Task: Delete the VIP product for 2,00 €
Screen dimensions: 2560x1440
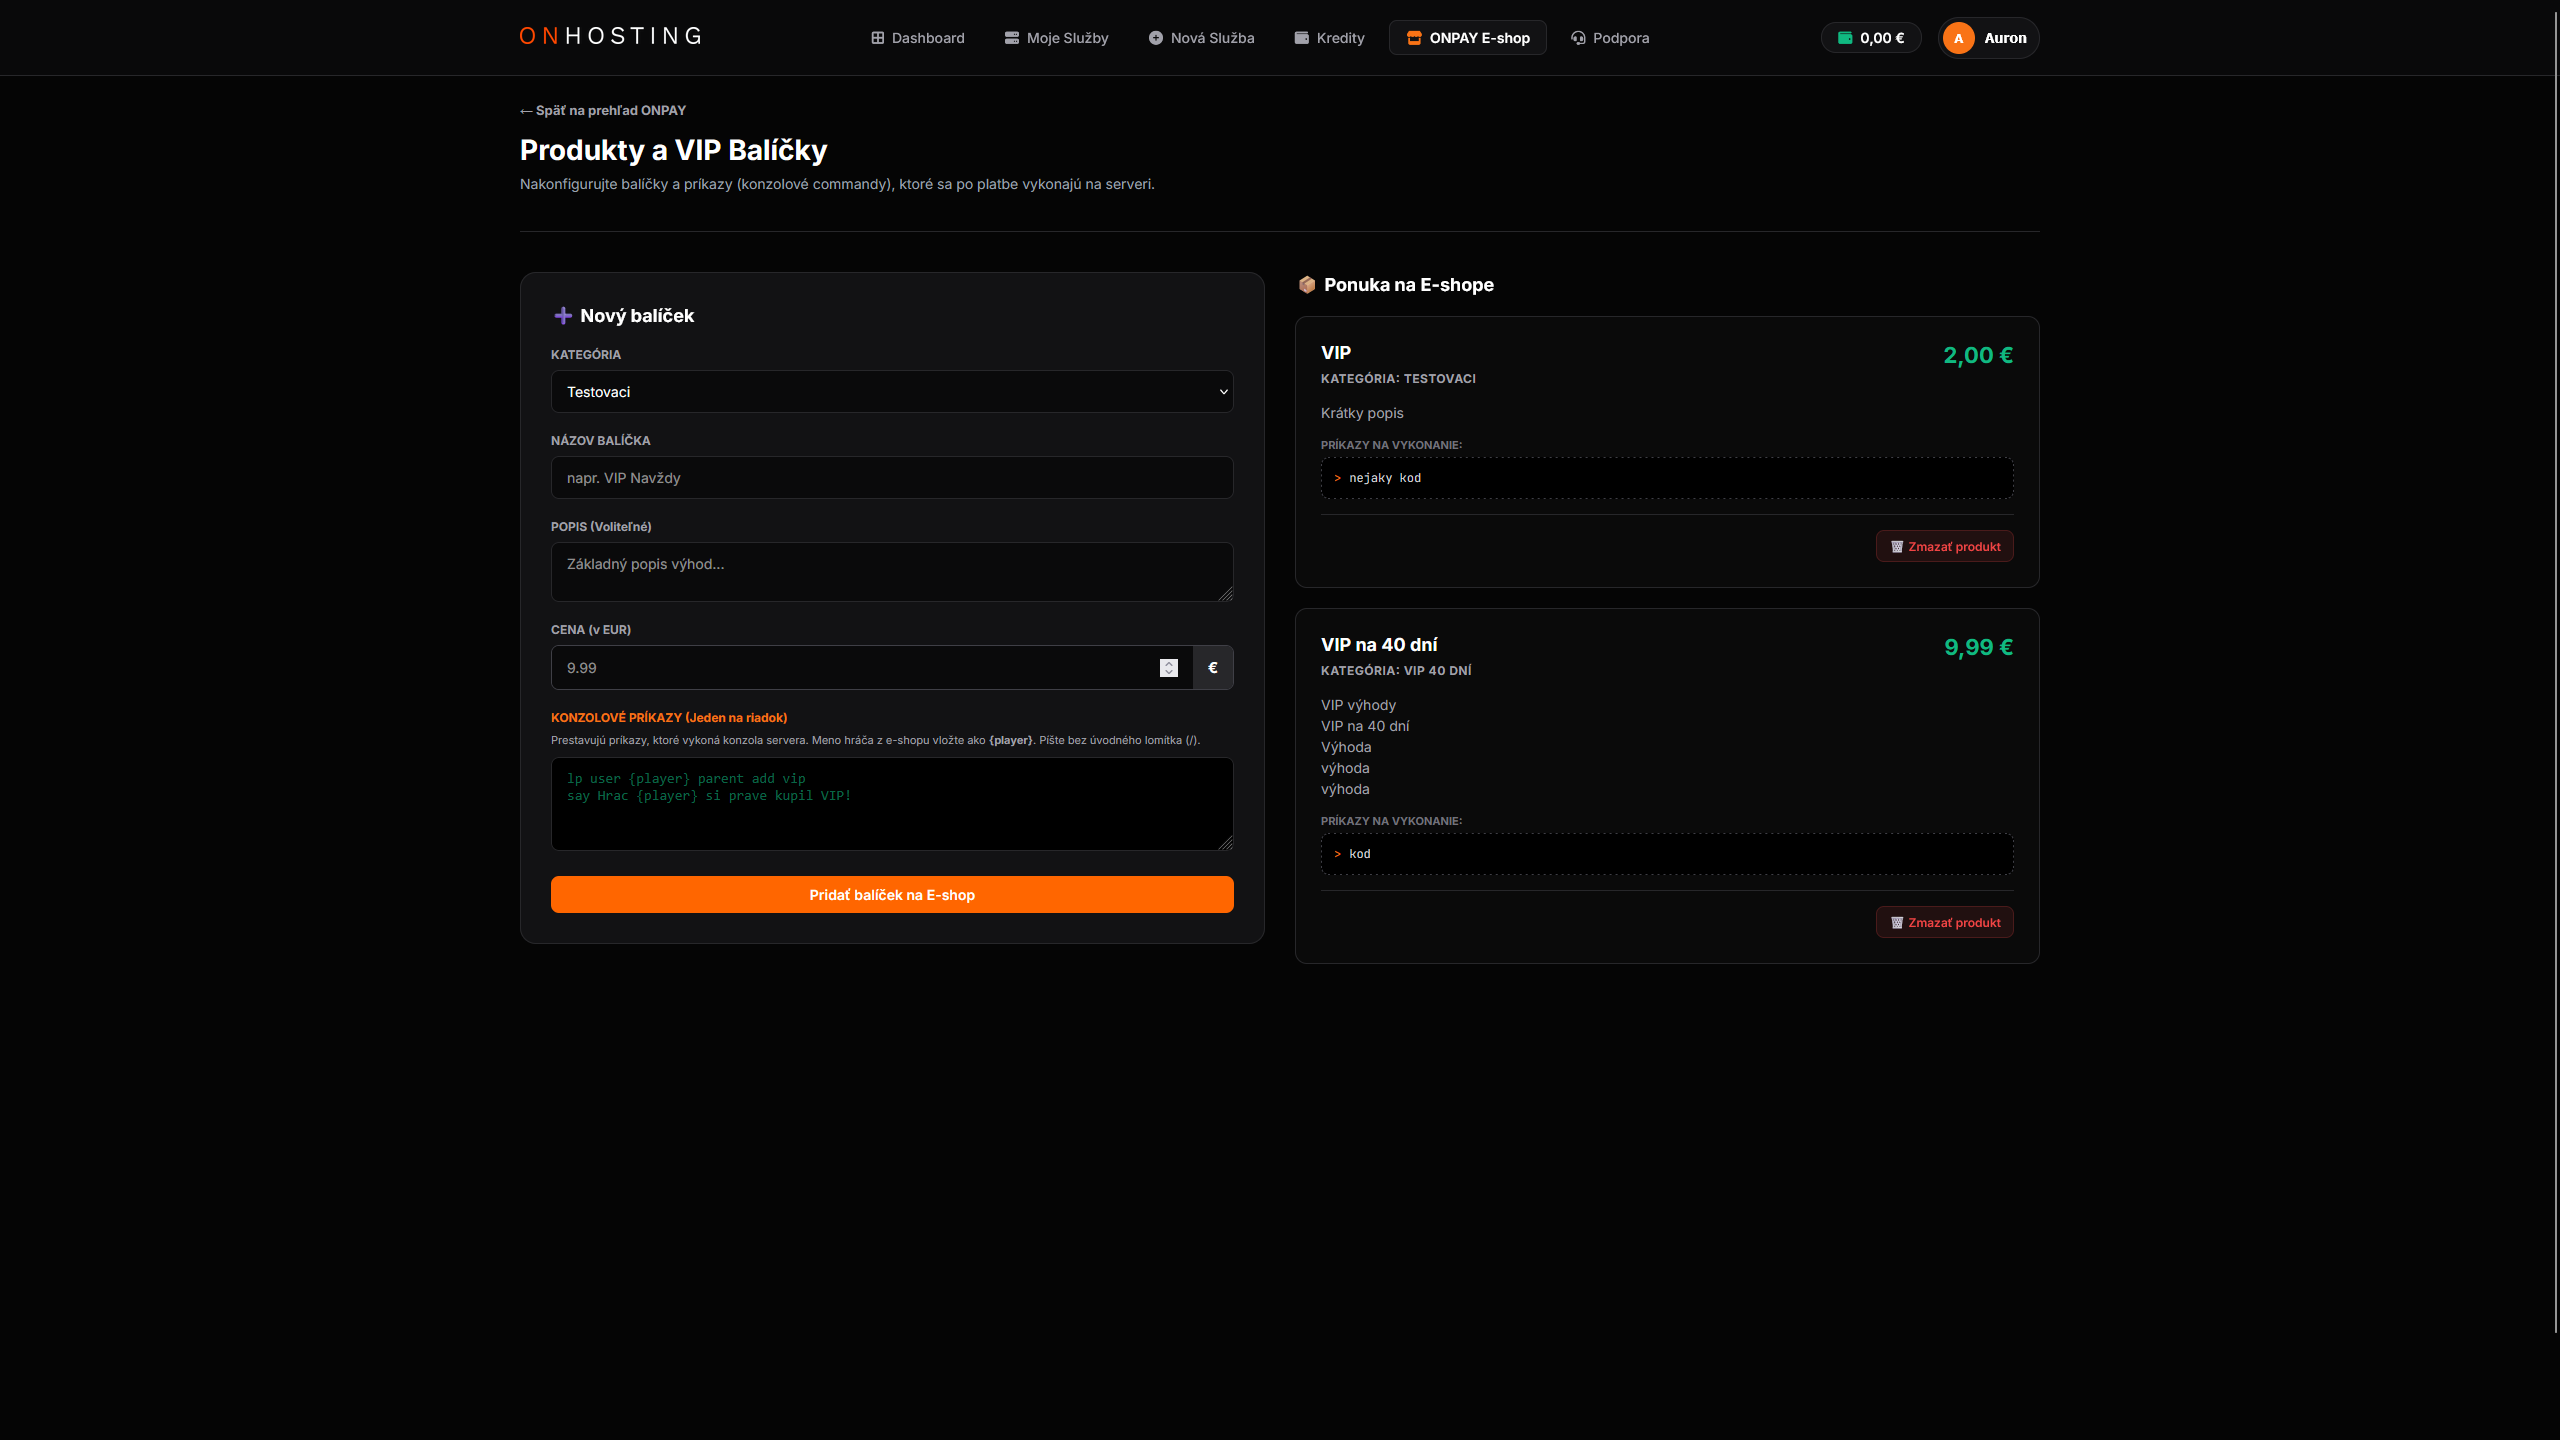Action: [x=1944, y=547]
